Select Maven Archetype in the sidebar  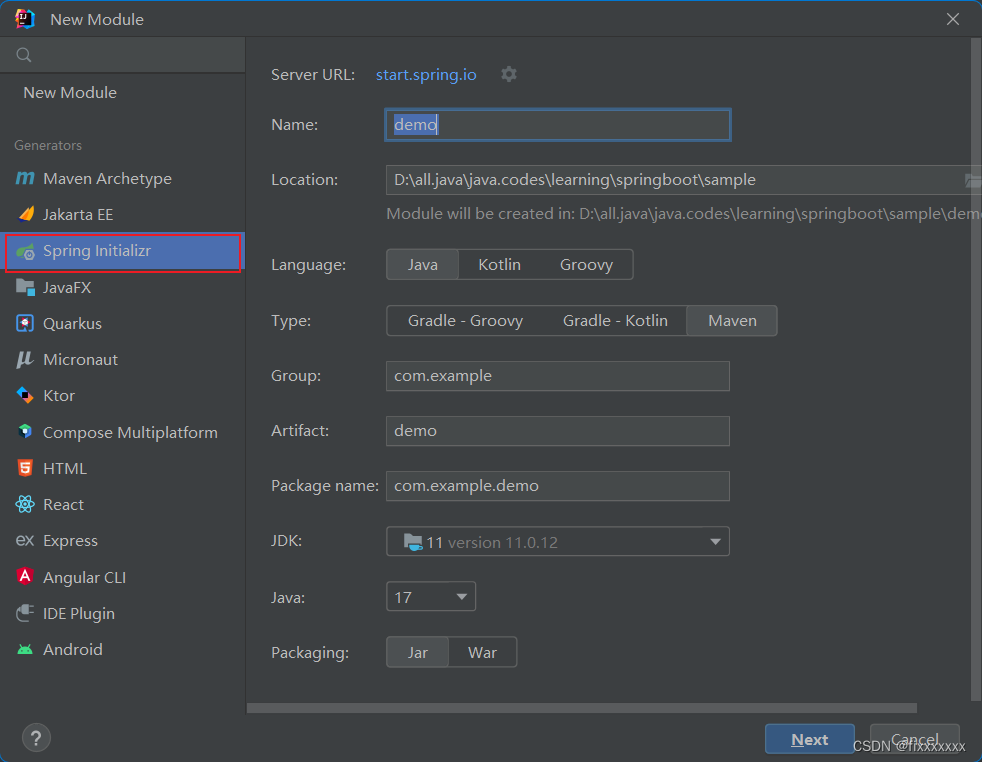point(104,178)
